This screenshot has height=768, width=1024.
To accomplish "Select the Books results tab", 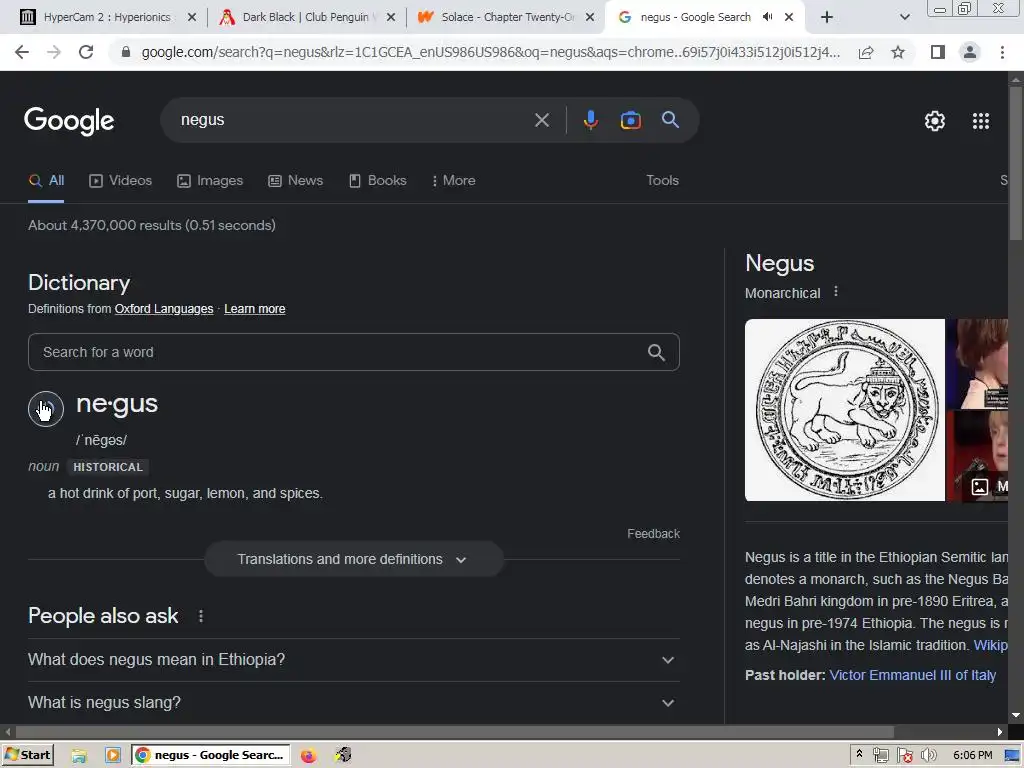I will pyautogui.click(x=377, y=181).
